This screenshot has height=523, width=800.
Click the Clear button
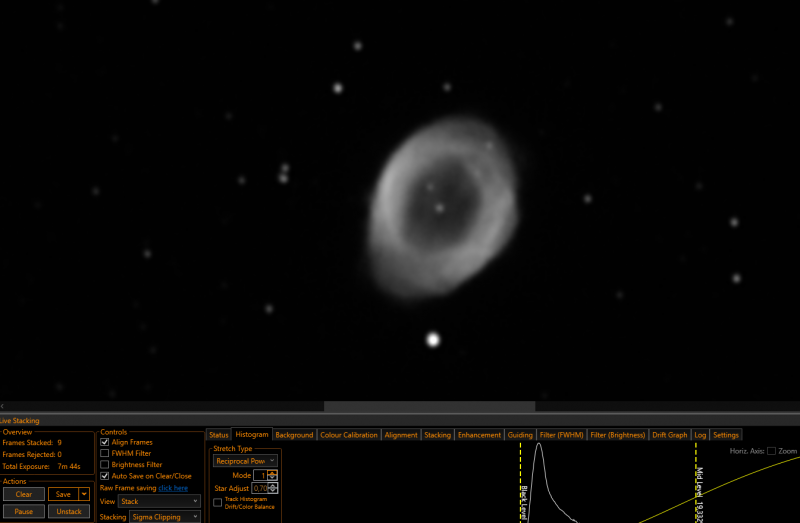(x=23, y=494)
